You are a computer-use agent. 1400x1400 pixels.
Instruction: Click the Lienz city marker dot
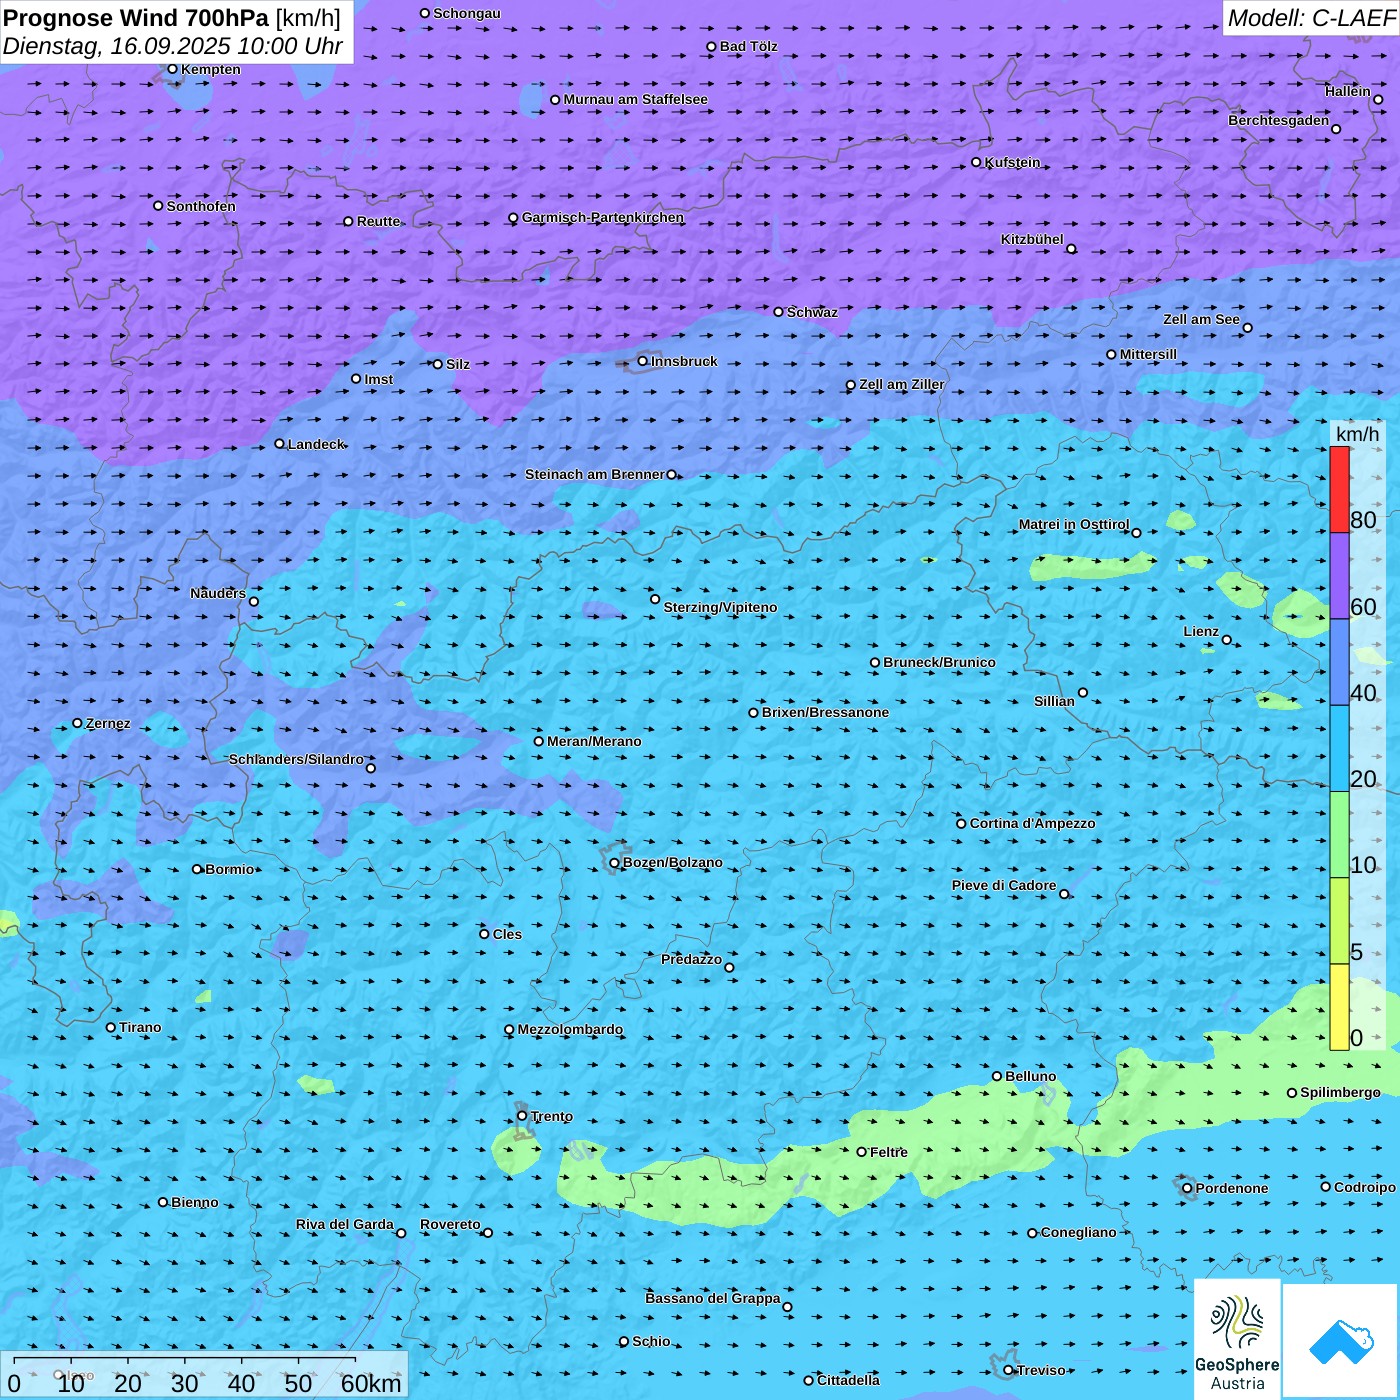(x=1227, y=640)
